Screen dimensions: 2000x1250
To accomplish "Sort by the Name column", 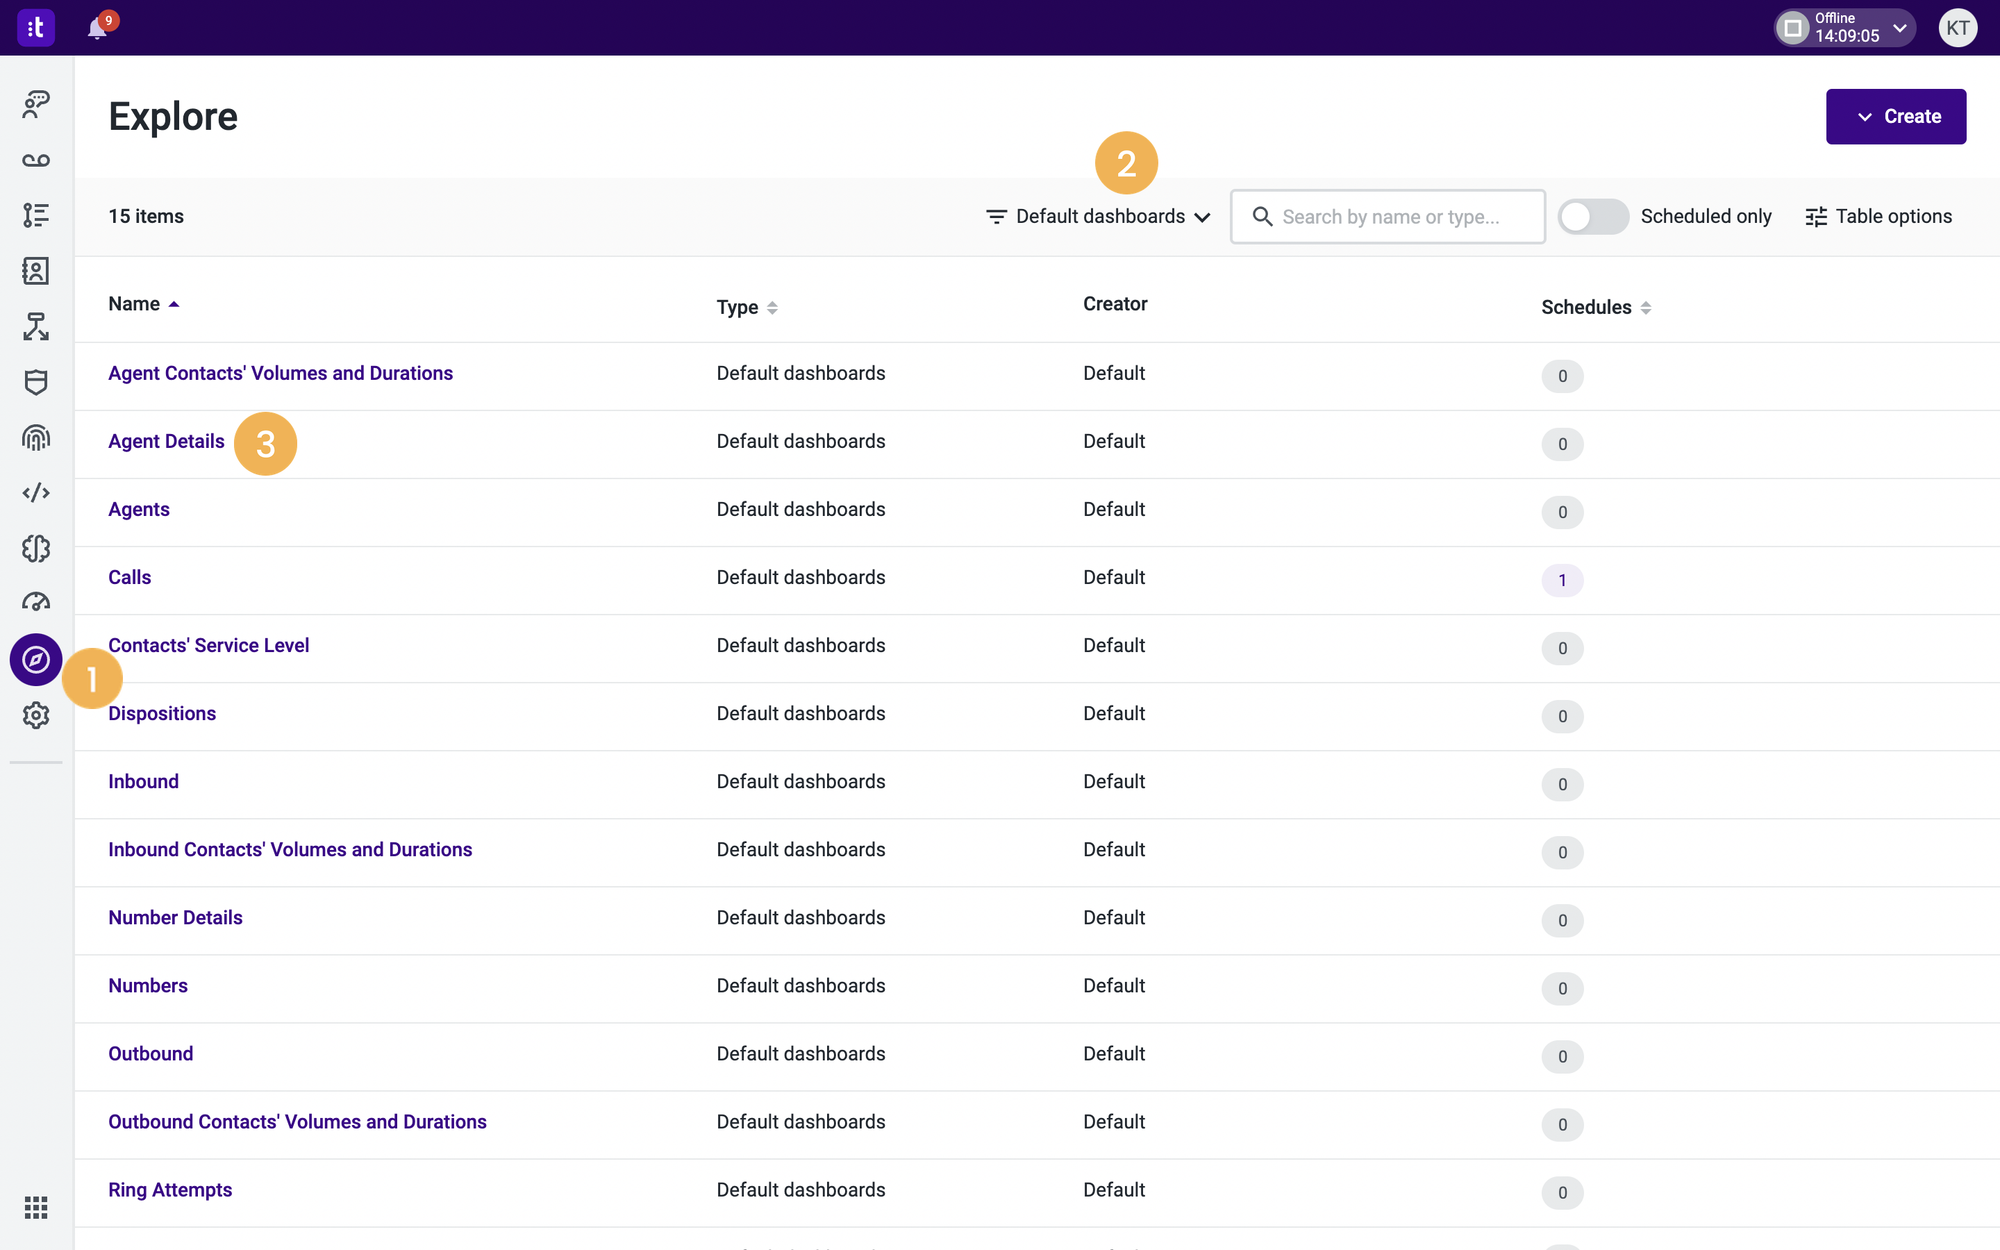I will (x=143, y=304).
